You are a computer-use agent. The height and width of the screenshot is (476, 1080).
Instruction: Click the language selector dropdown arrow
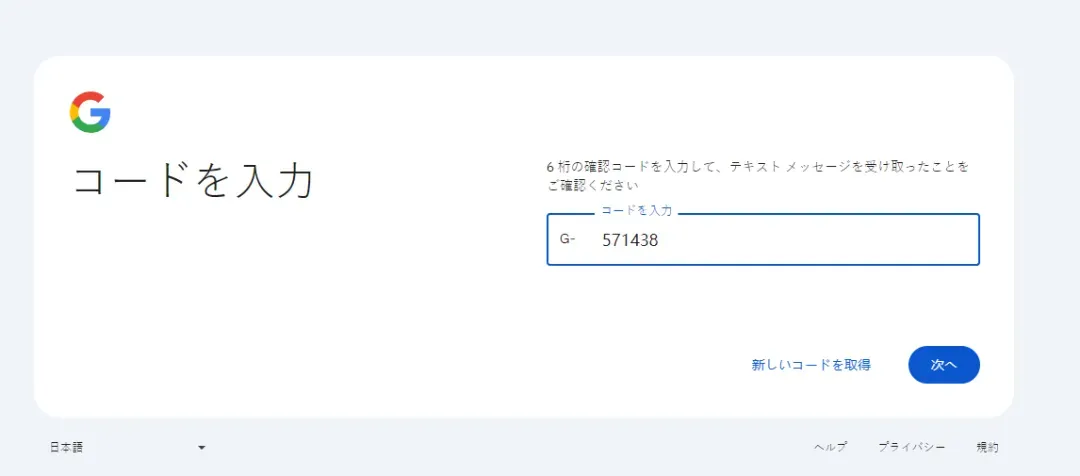click(x=201, y=447)
